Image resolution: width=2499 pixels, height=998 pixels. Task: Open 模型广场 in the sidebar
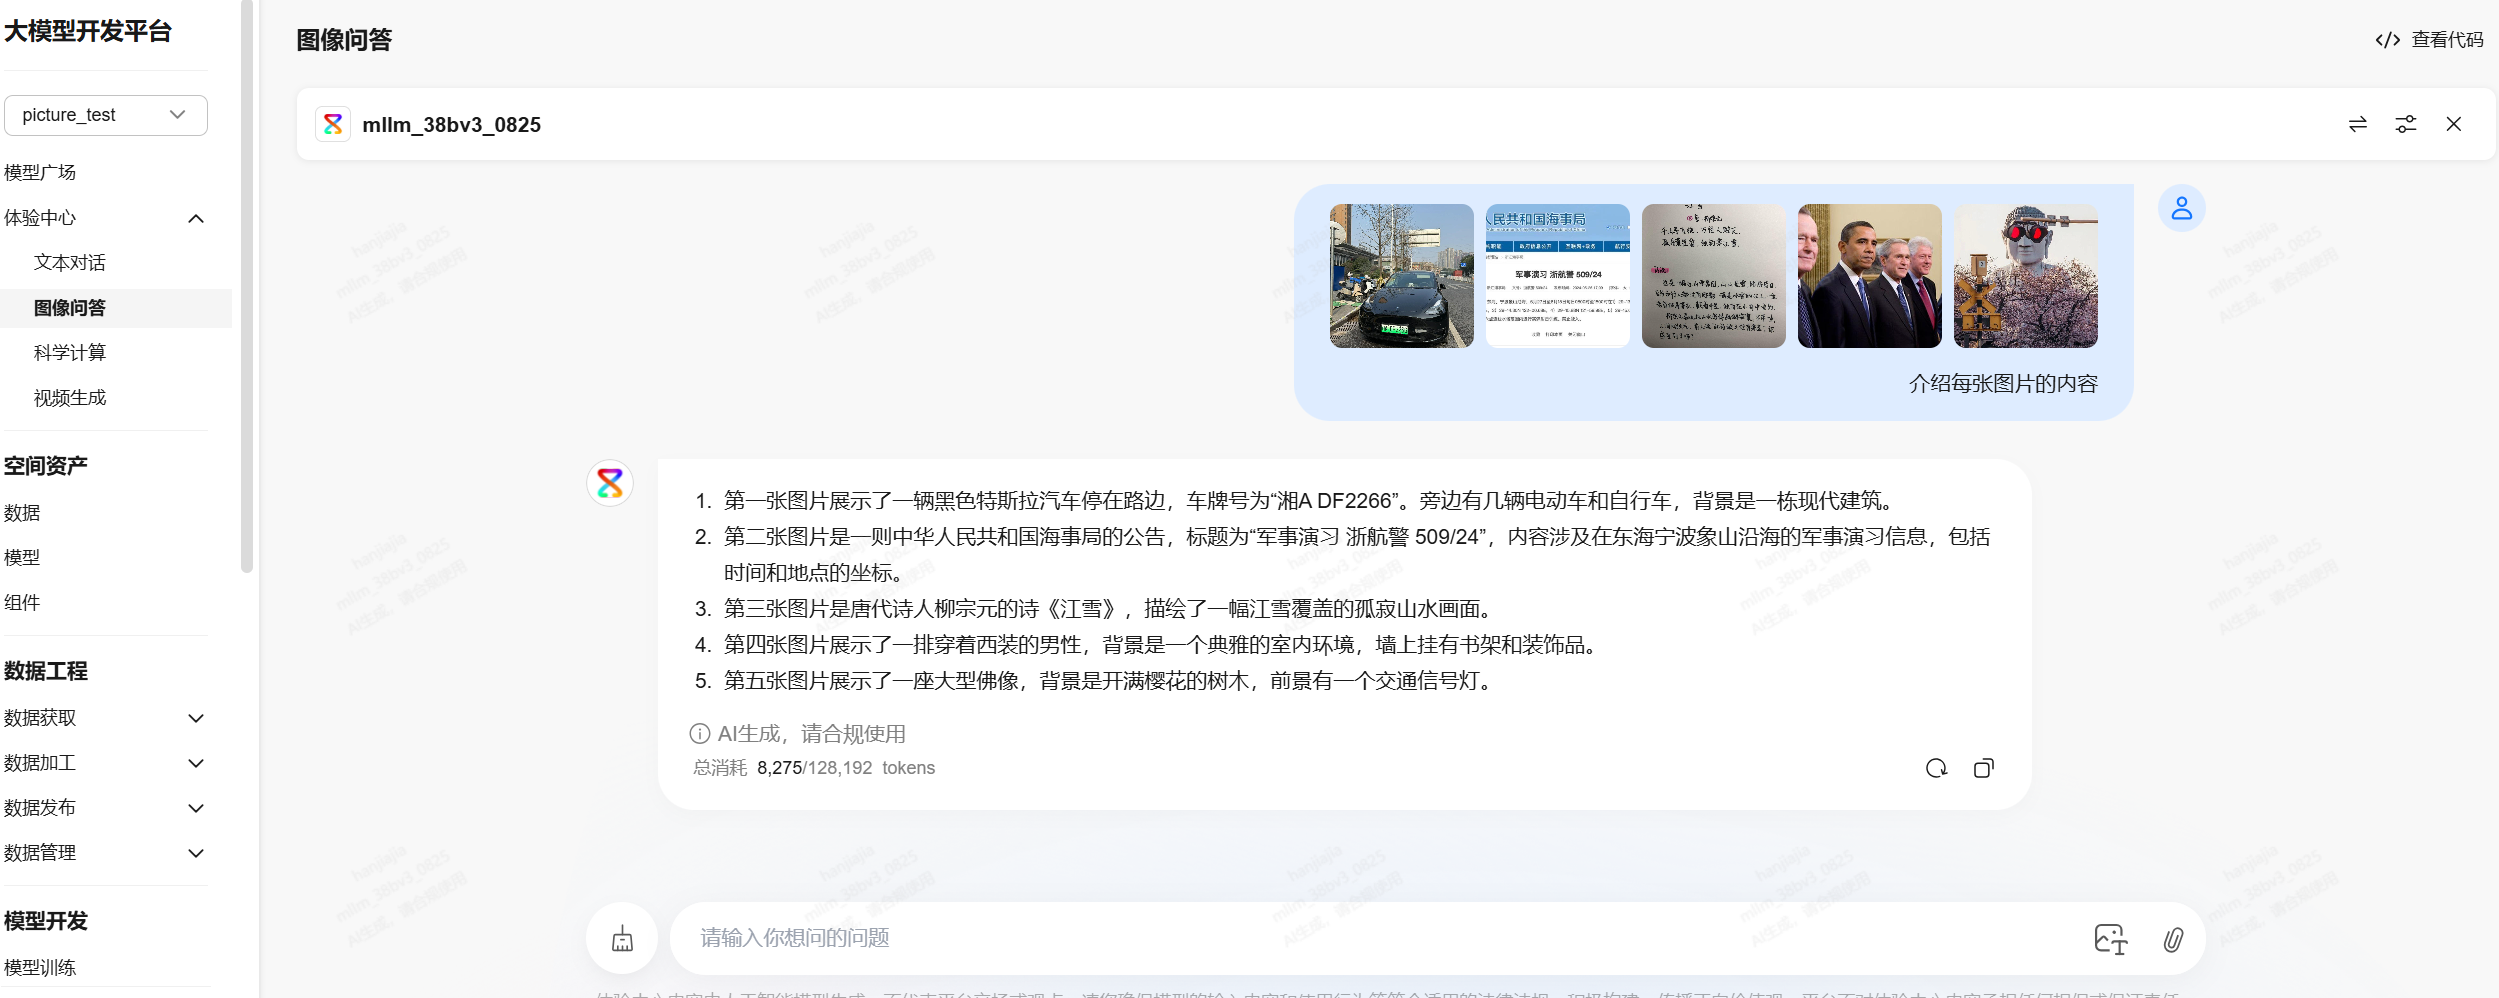pyautogui.click(x=40, y=172)
